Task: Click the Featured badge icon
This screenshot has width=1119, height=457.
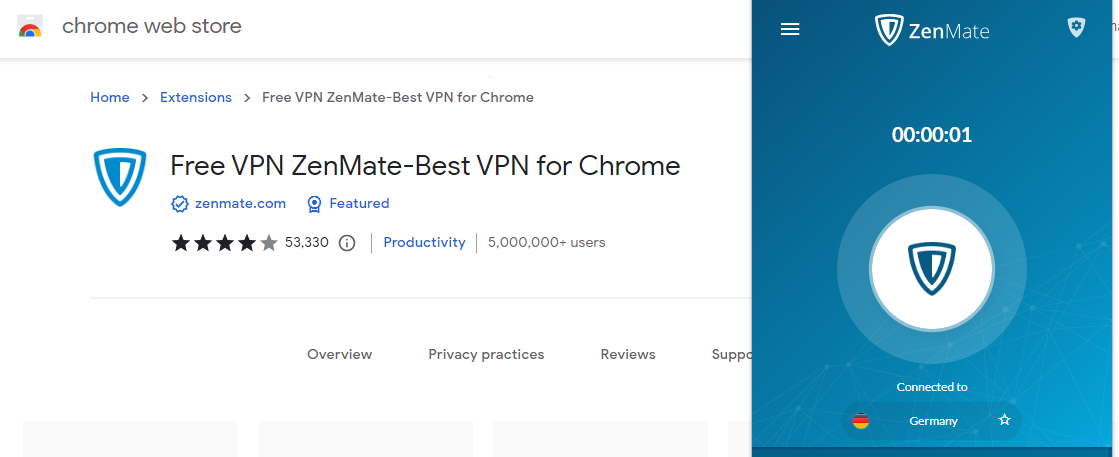Action: [314, 204]
